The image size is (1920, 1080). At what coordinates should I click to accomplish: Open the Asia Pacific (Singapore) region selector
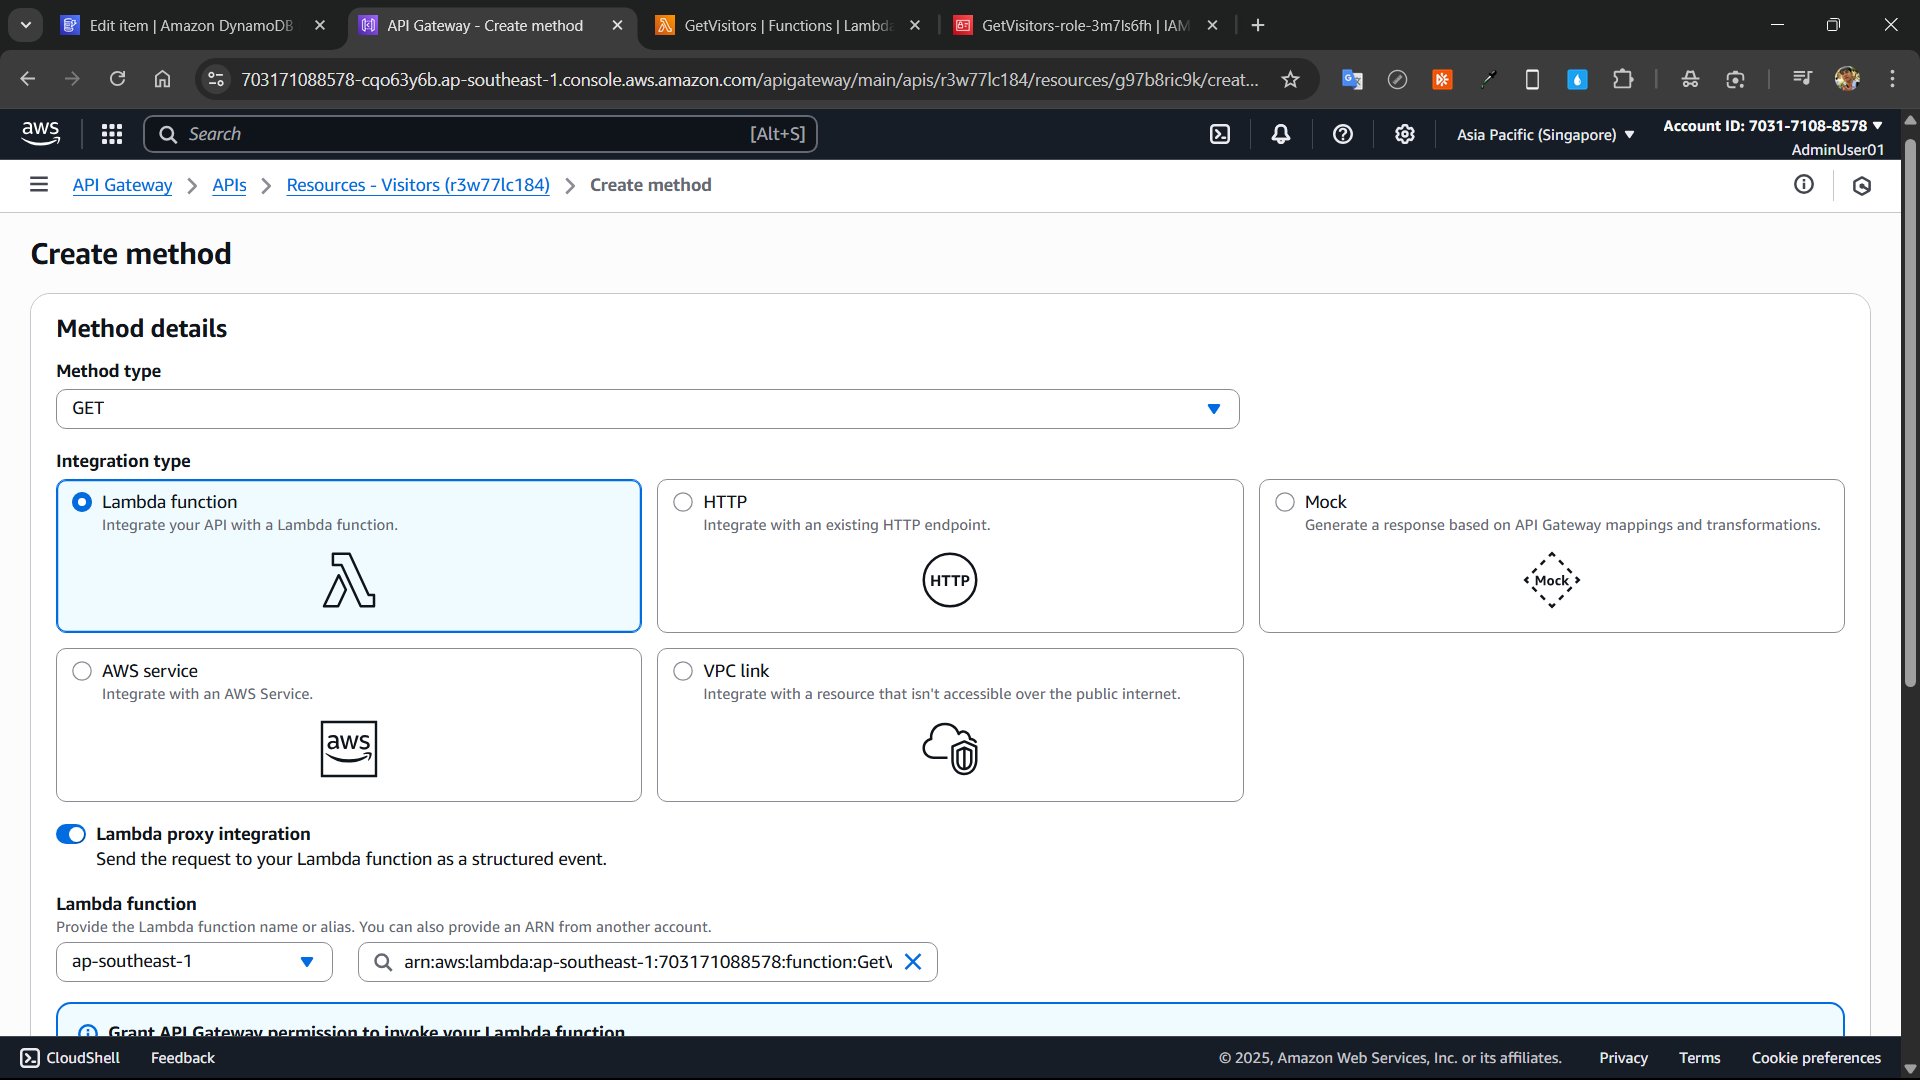[1545, 134]
